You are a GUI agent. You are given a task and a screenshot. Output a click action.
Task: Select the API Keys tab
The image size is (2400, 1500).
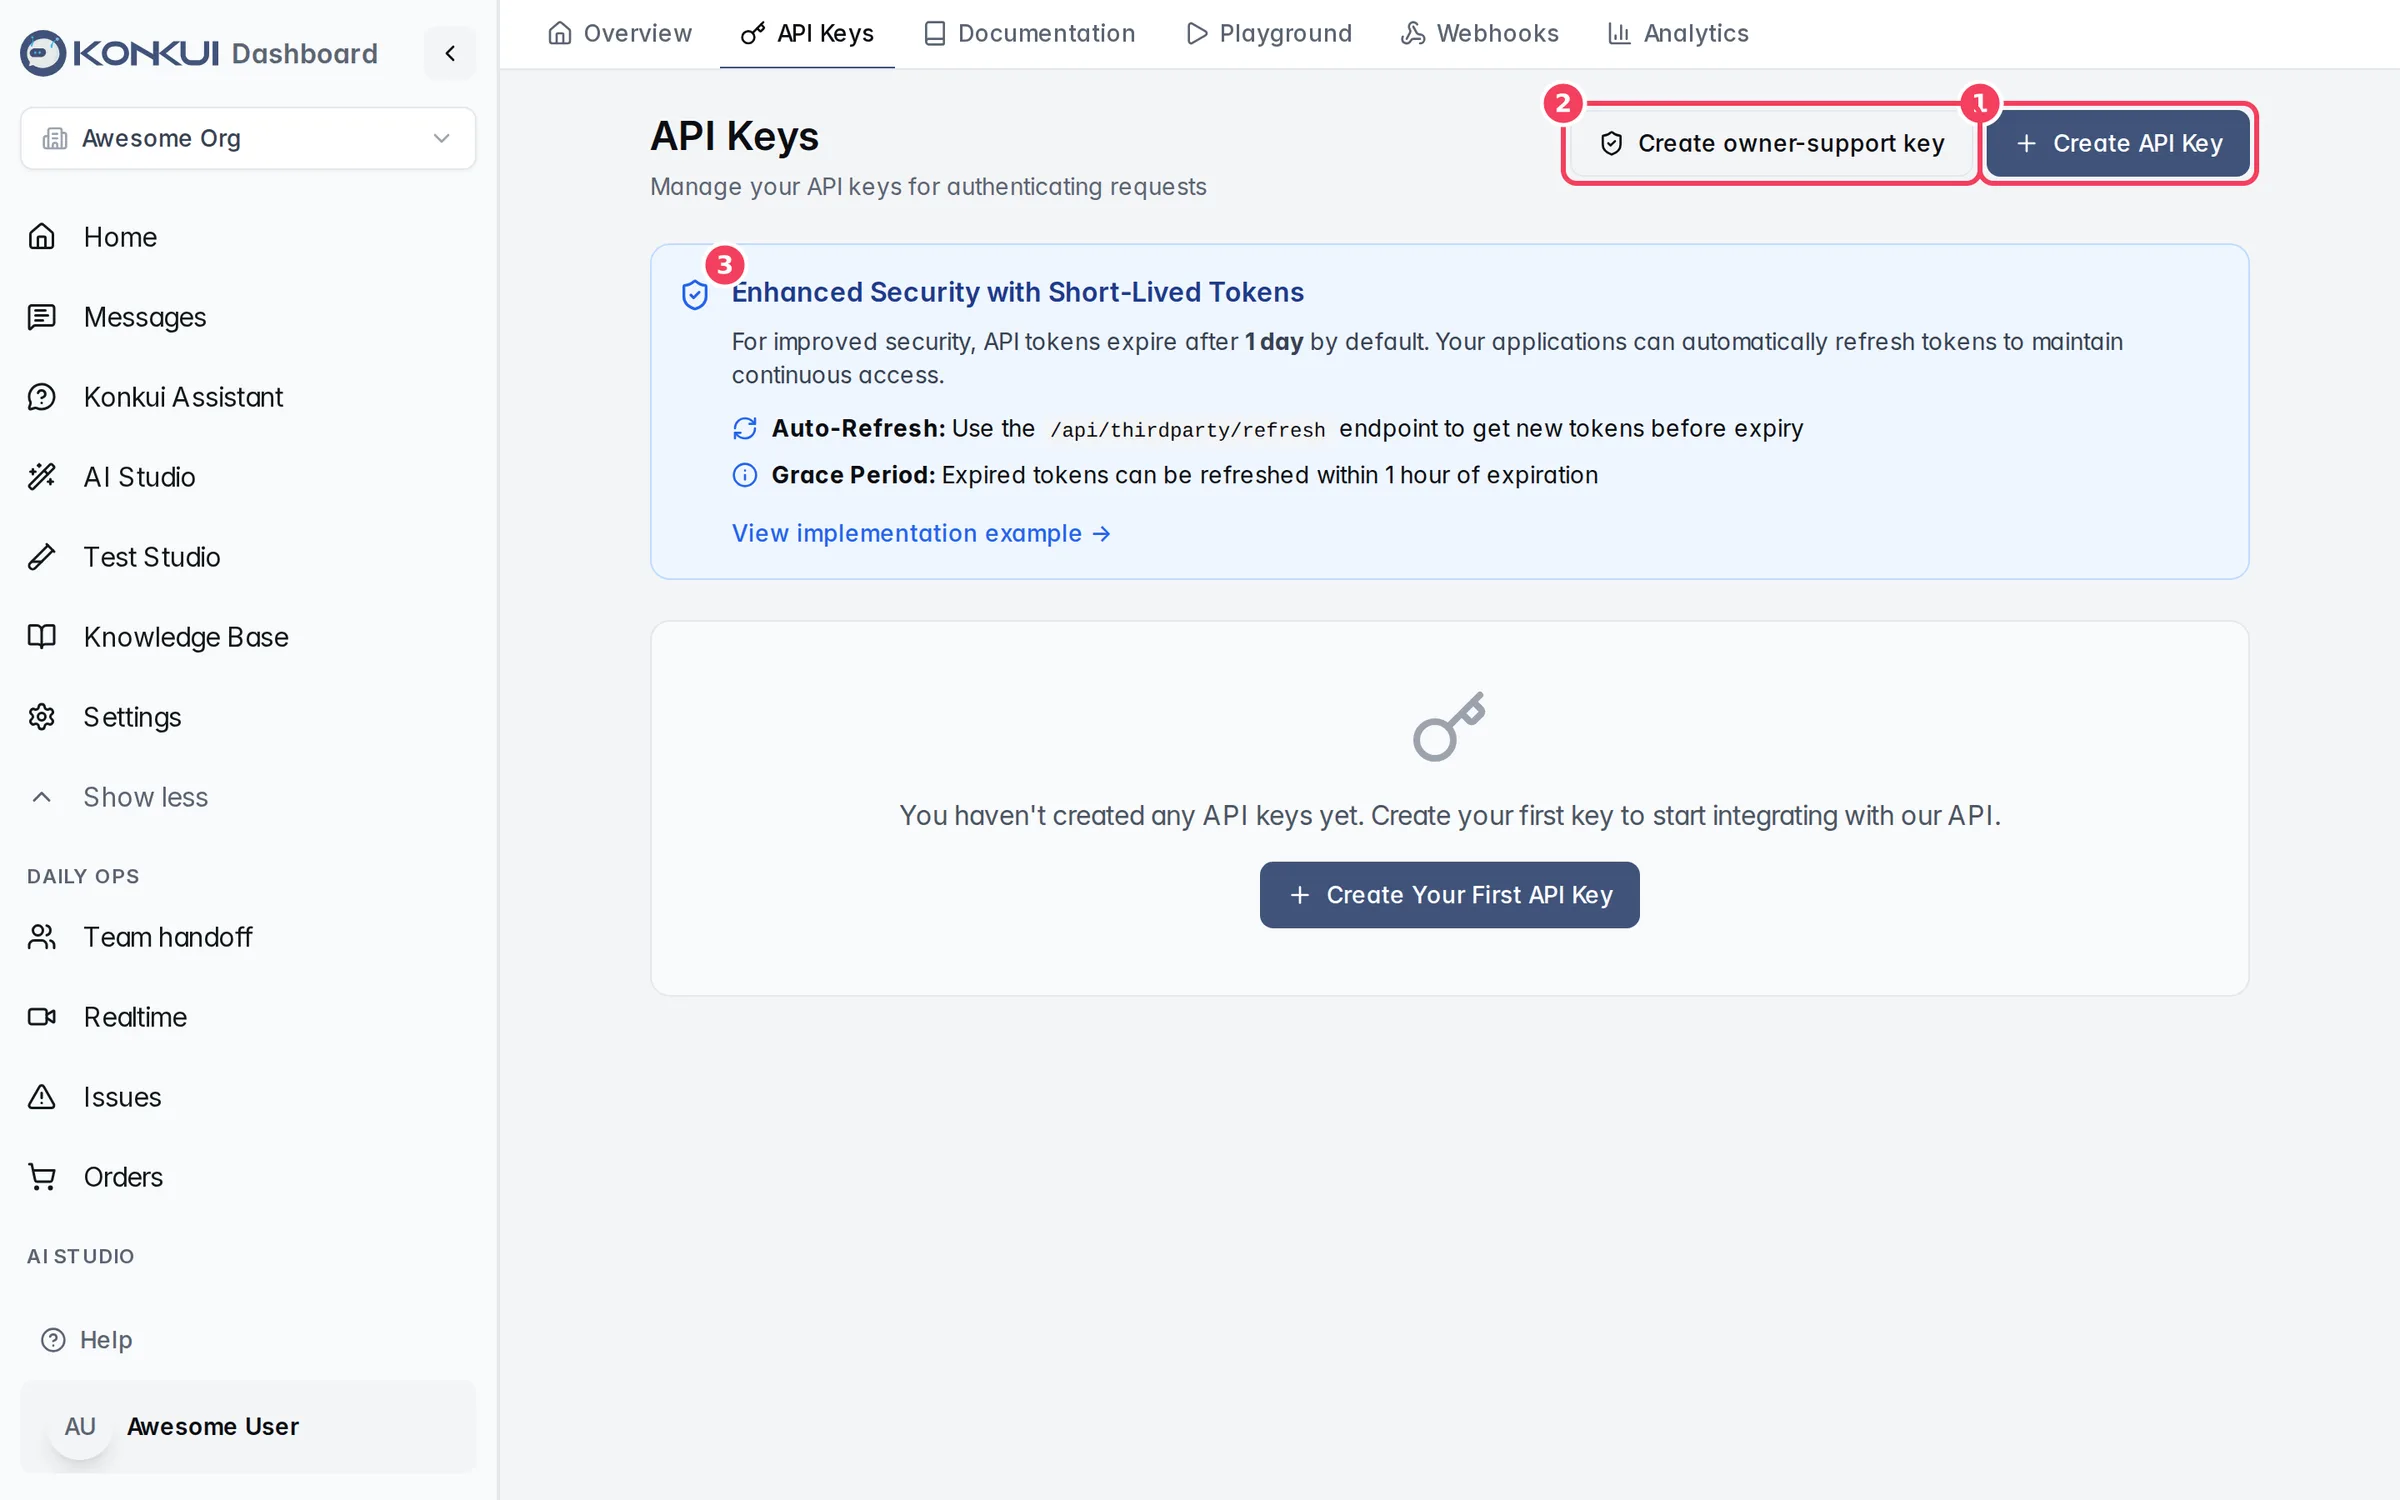click(x=807, y=34)
